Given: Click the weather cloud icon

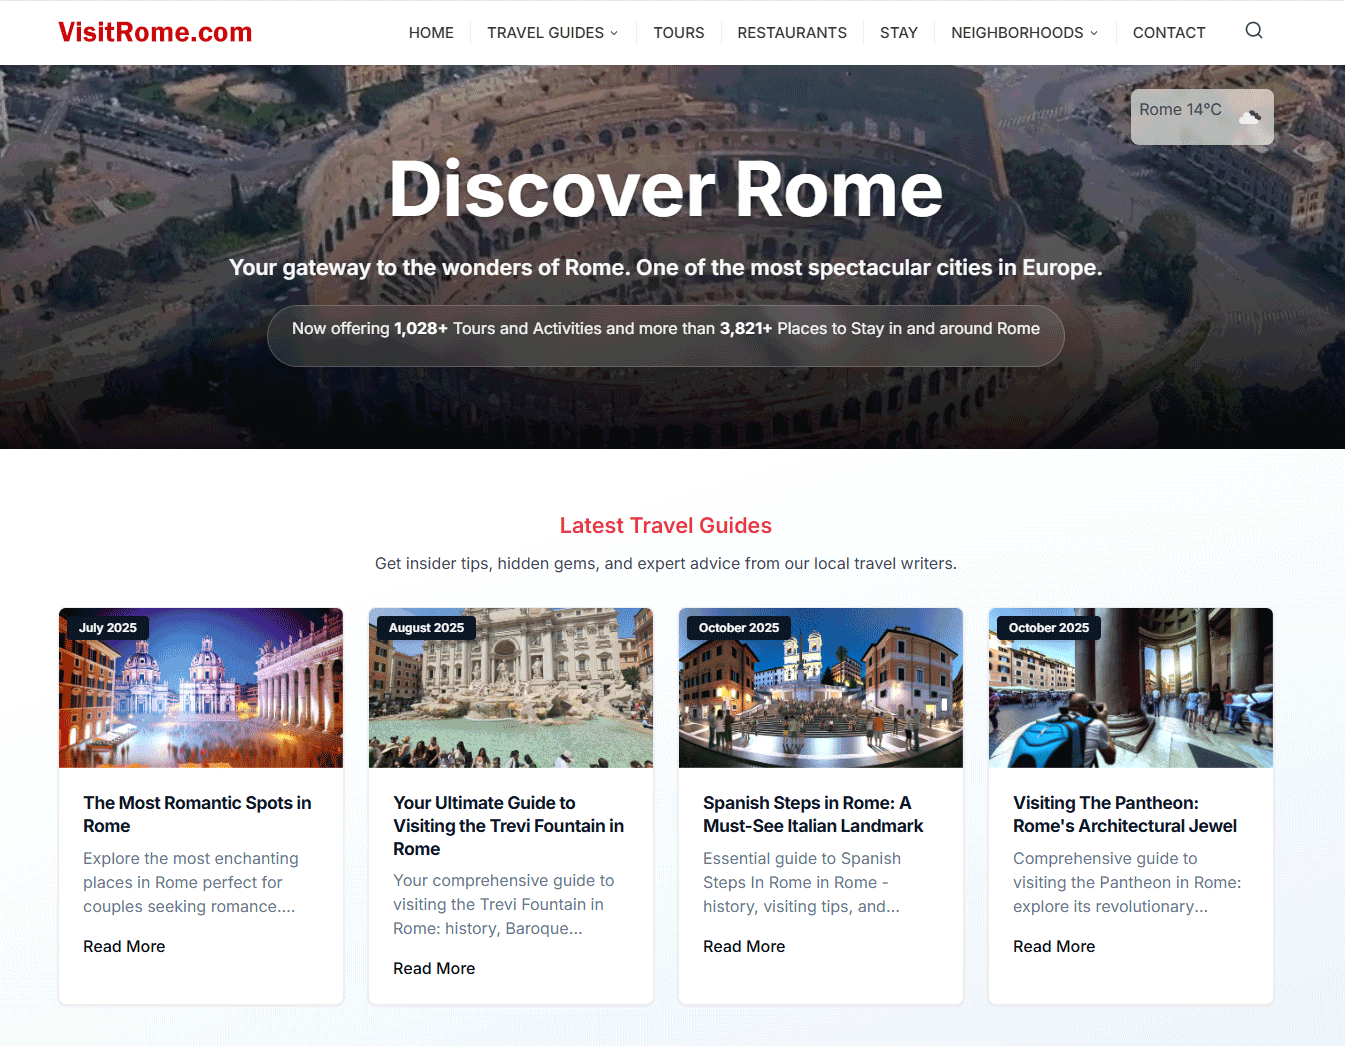Looking at the screenshot, I should tap(1249, 117).
